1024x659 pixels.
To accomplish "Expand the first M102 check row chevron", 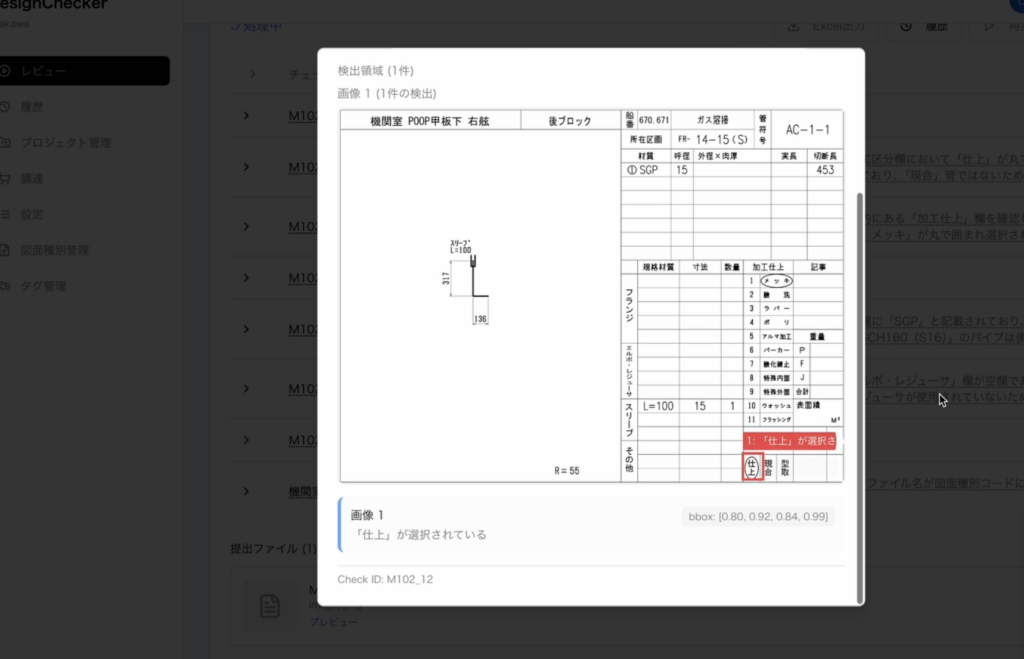I will click(246, 116).
